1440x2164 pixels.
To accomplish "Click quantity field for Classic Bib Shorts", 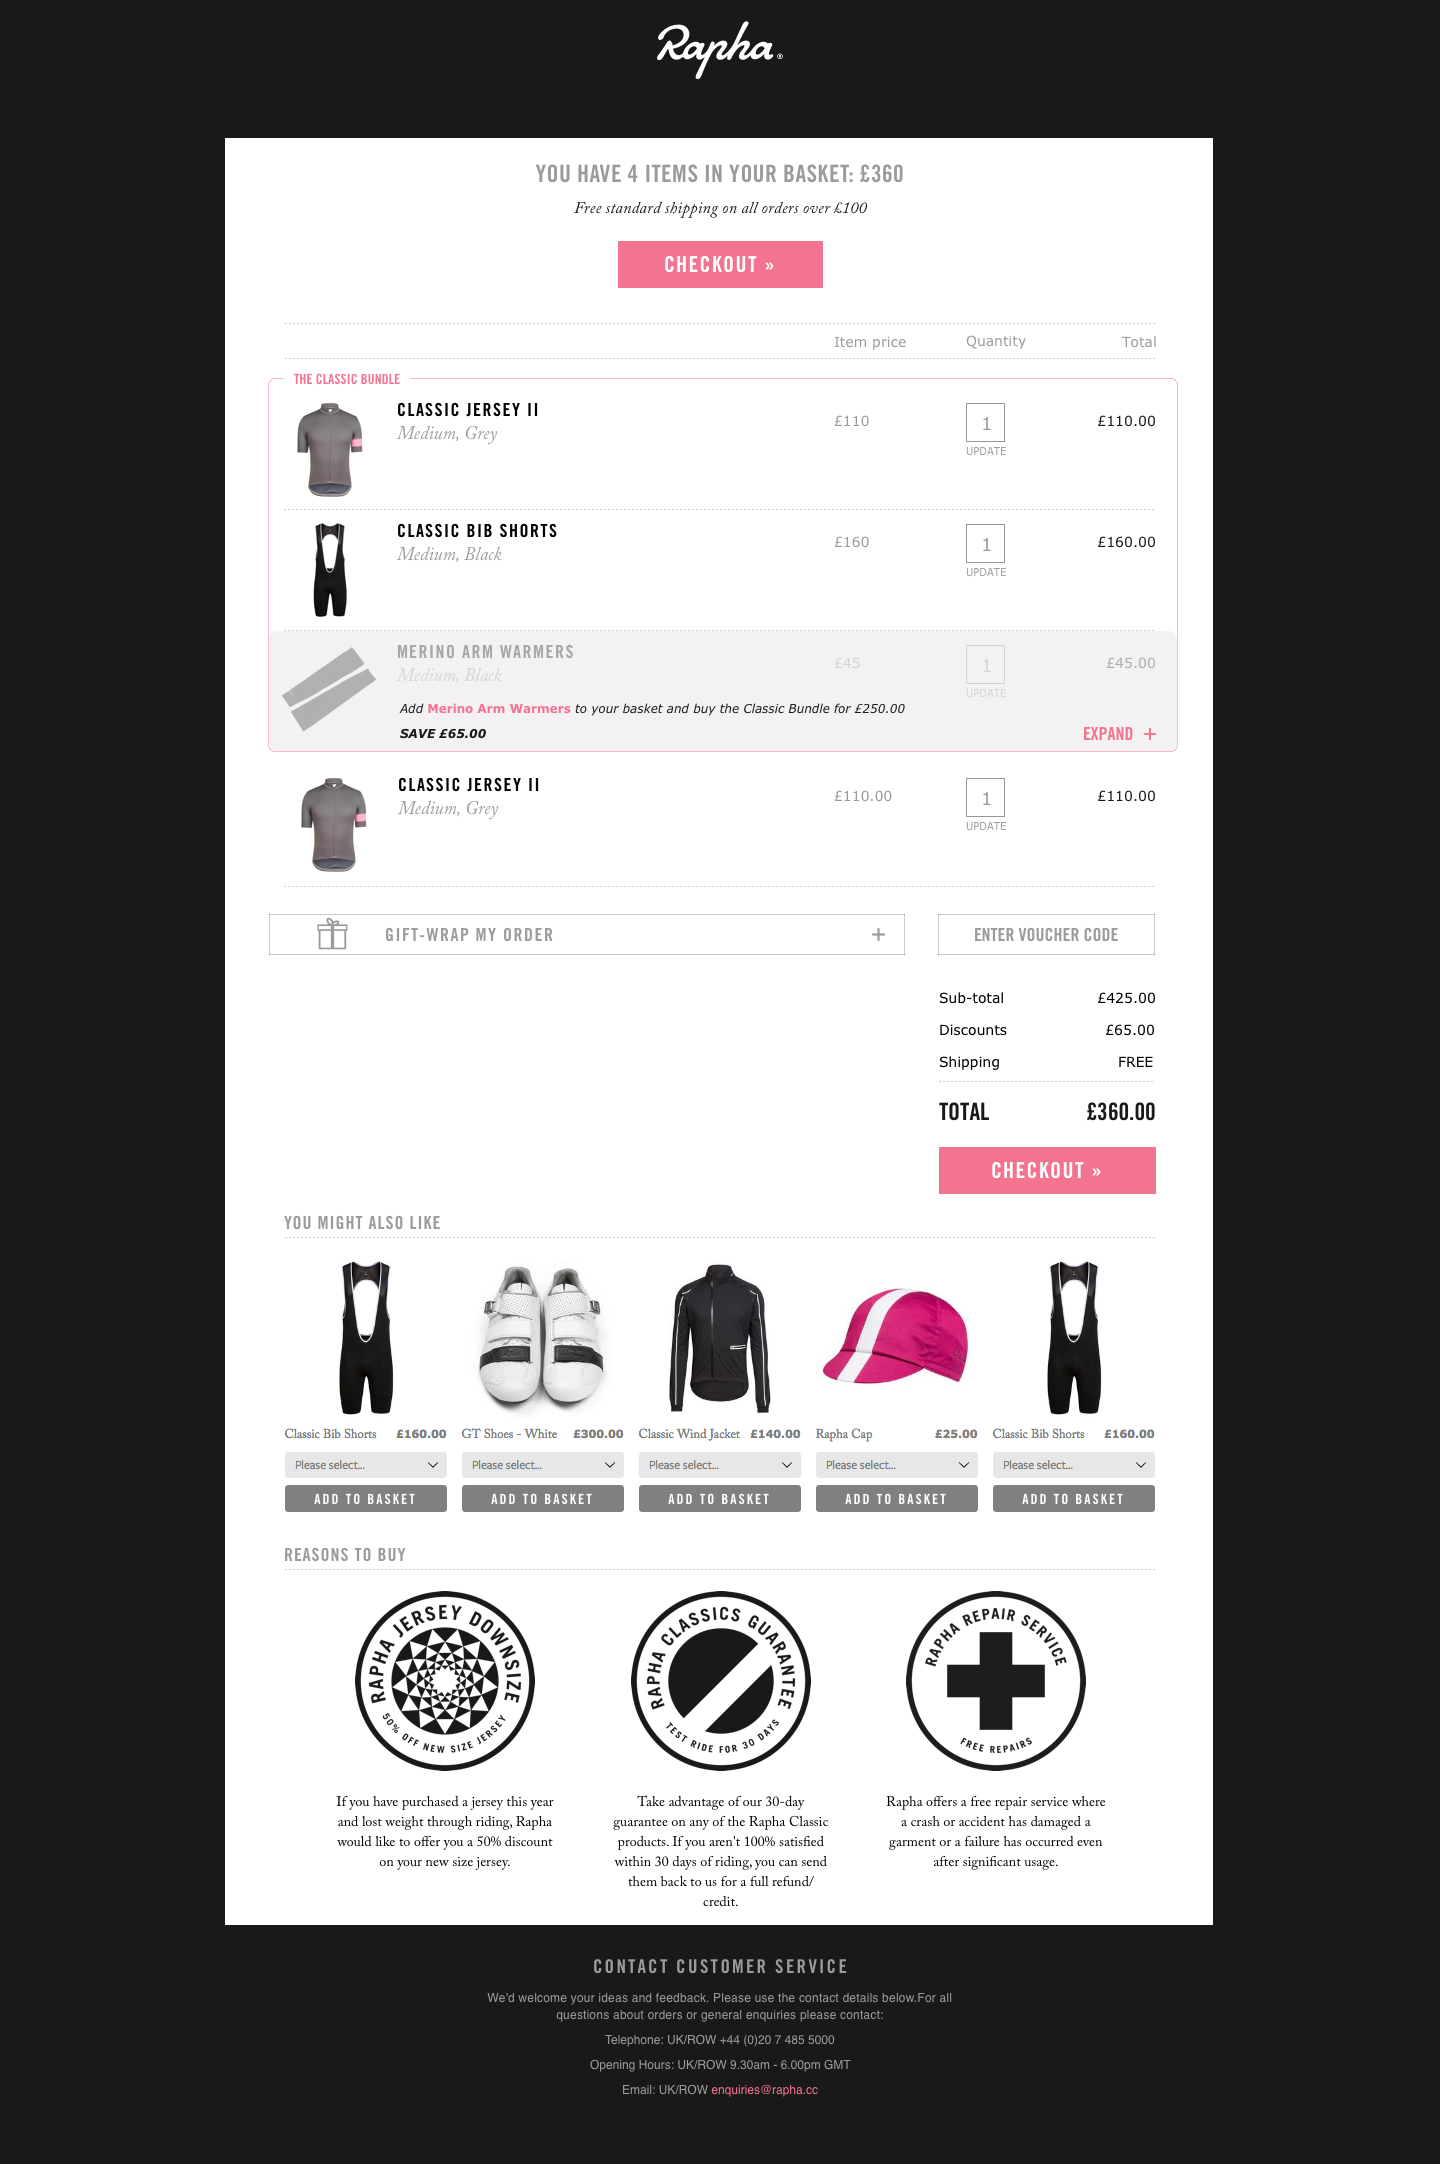I will point(985,544).
